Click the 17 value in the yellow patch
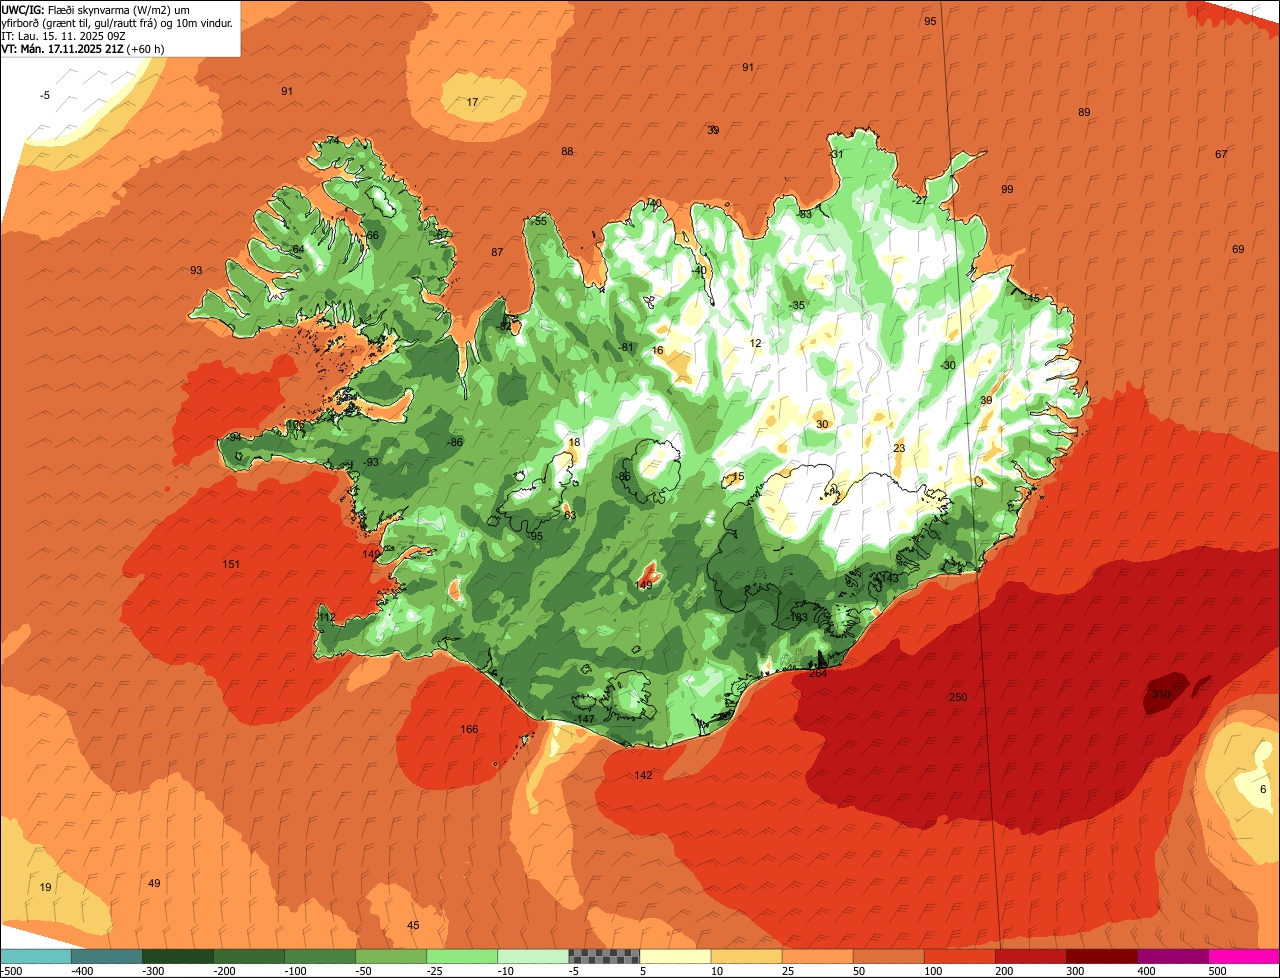Viewport: 1280px width, 978px height. [473, 102]
